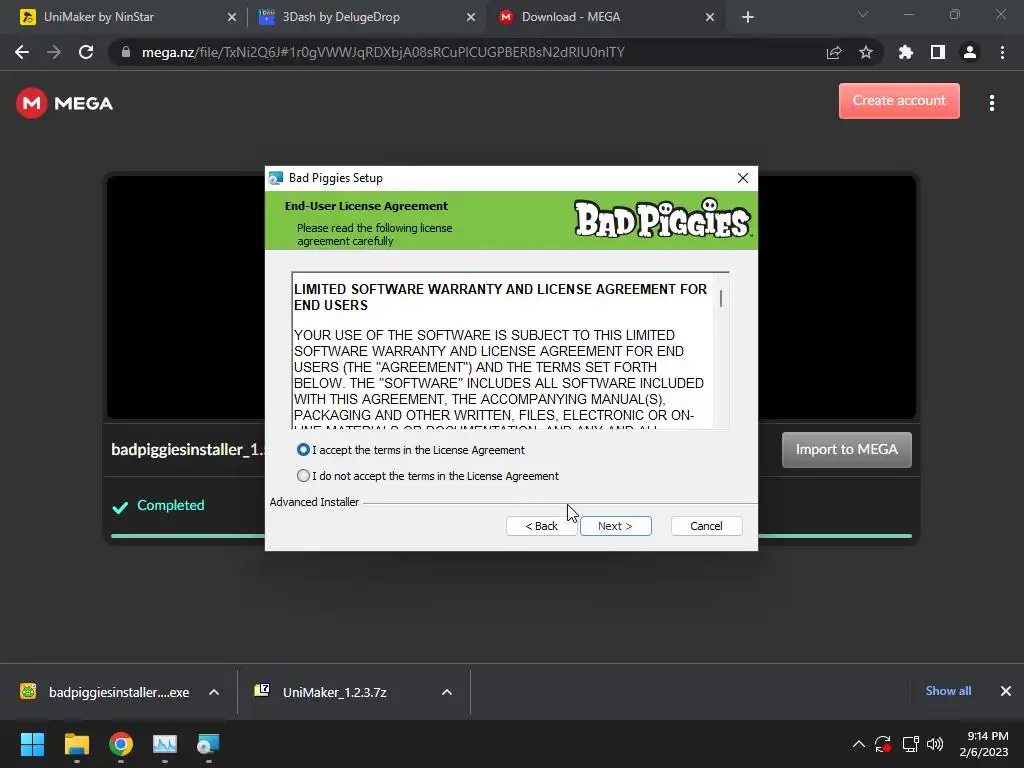
Task: Close the 3Dash by DelugeDrop tab
Action: tap(471, 18)
